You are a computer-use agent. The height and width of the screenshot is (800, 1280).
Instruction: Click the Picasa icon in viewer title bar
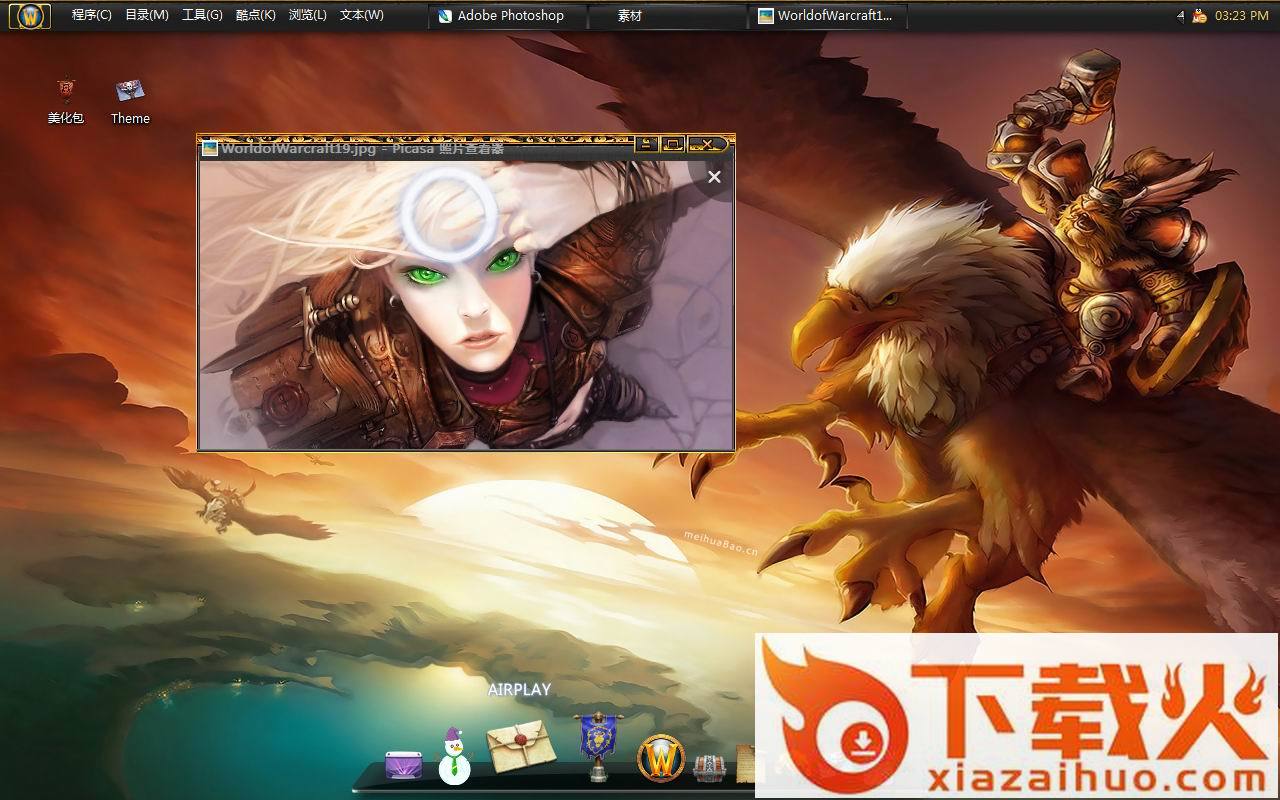pos(210,148)
